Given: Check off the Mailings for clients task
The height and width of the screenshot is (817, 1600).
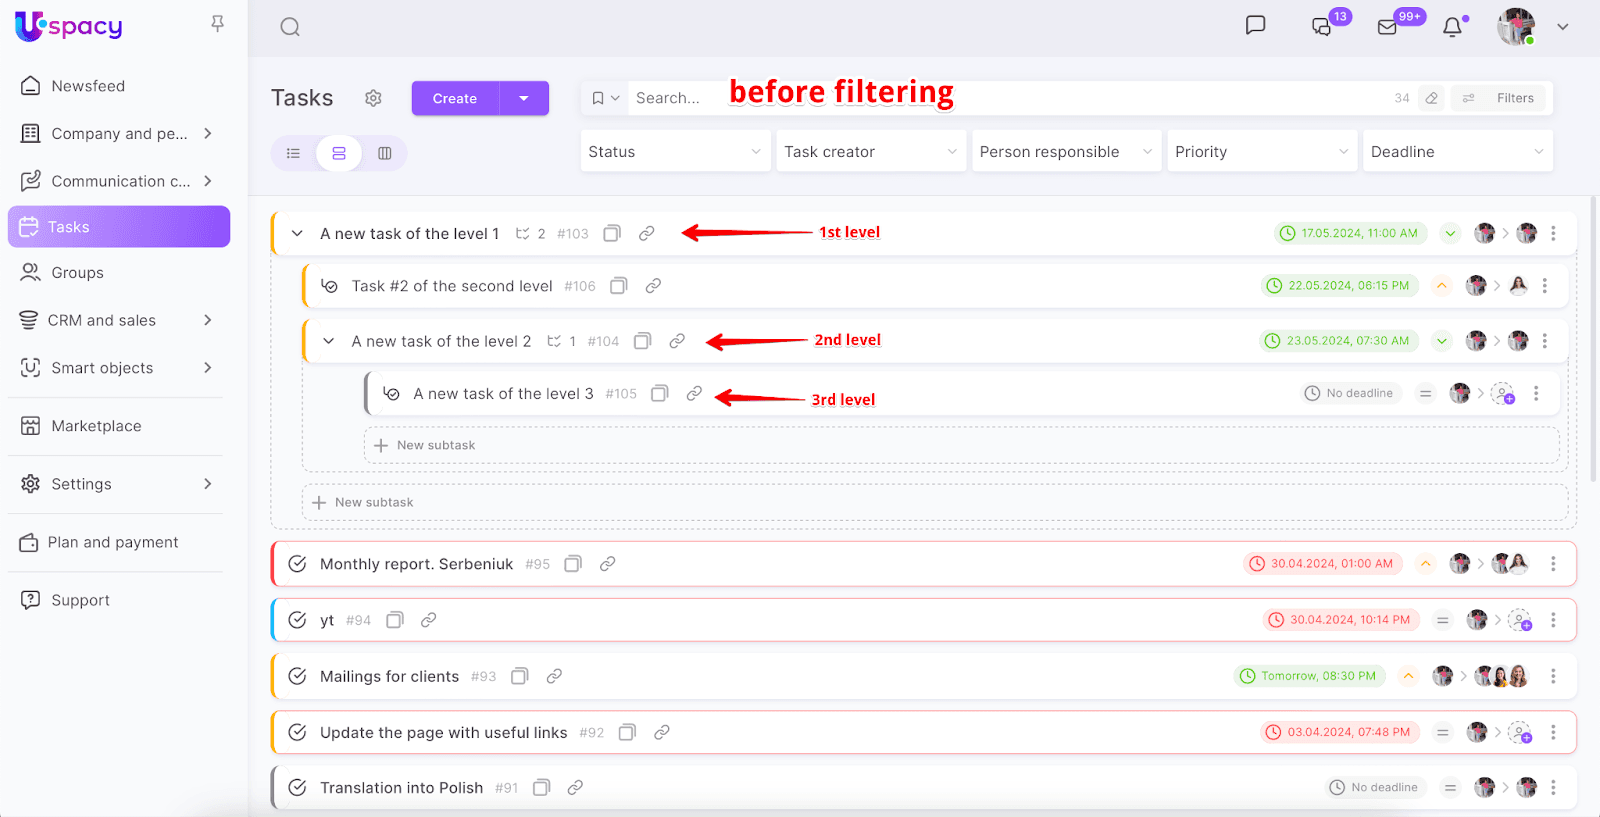Looking at the screenshot, I should (297, 676).
